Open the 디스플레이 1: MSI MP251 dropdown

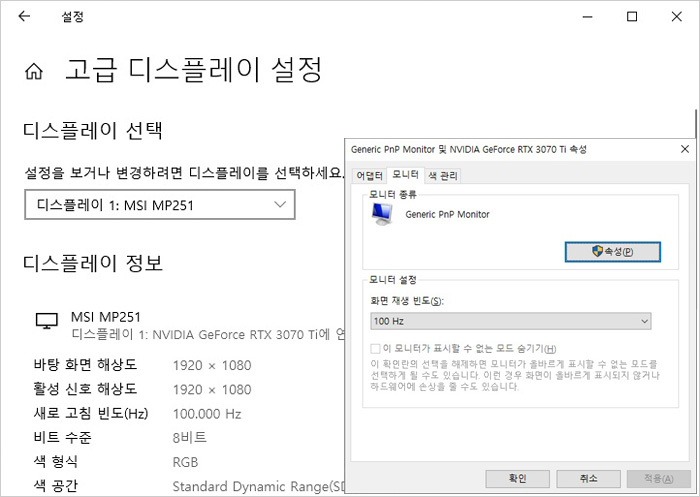160,205
